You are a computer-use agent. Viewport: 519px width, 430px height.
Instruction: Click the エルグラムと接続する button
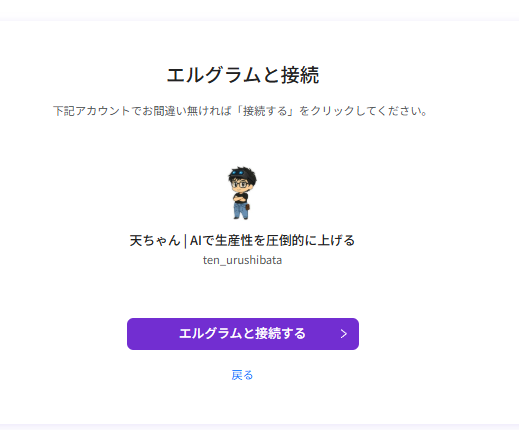[243, 334]
